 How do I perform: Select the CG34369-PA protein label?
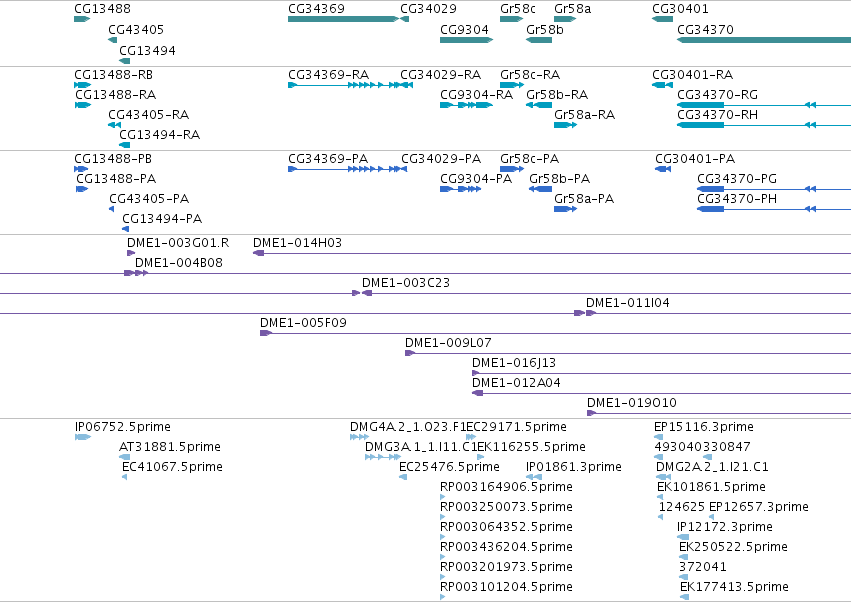328,159
